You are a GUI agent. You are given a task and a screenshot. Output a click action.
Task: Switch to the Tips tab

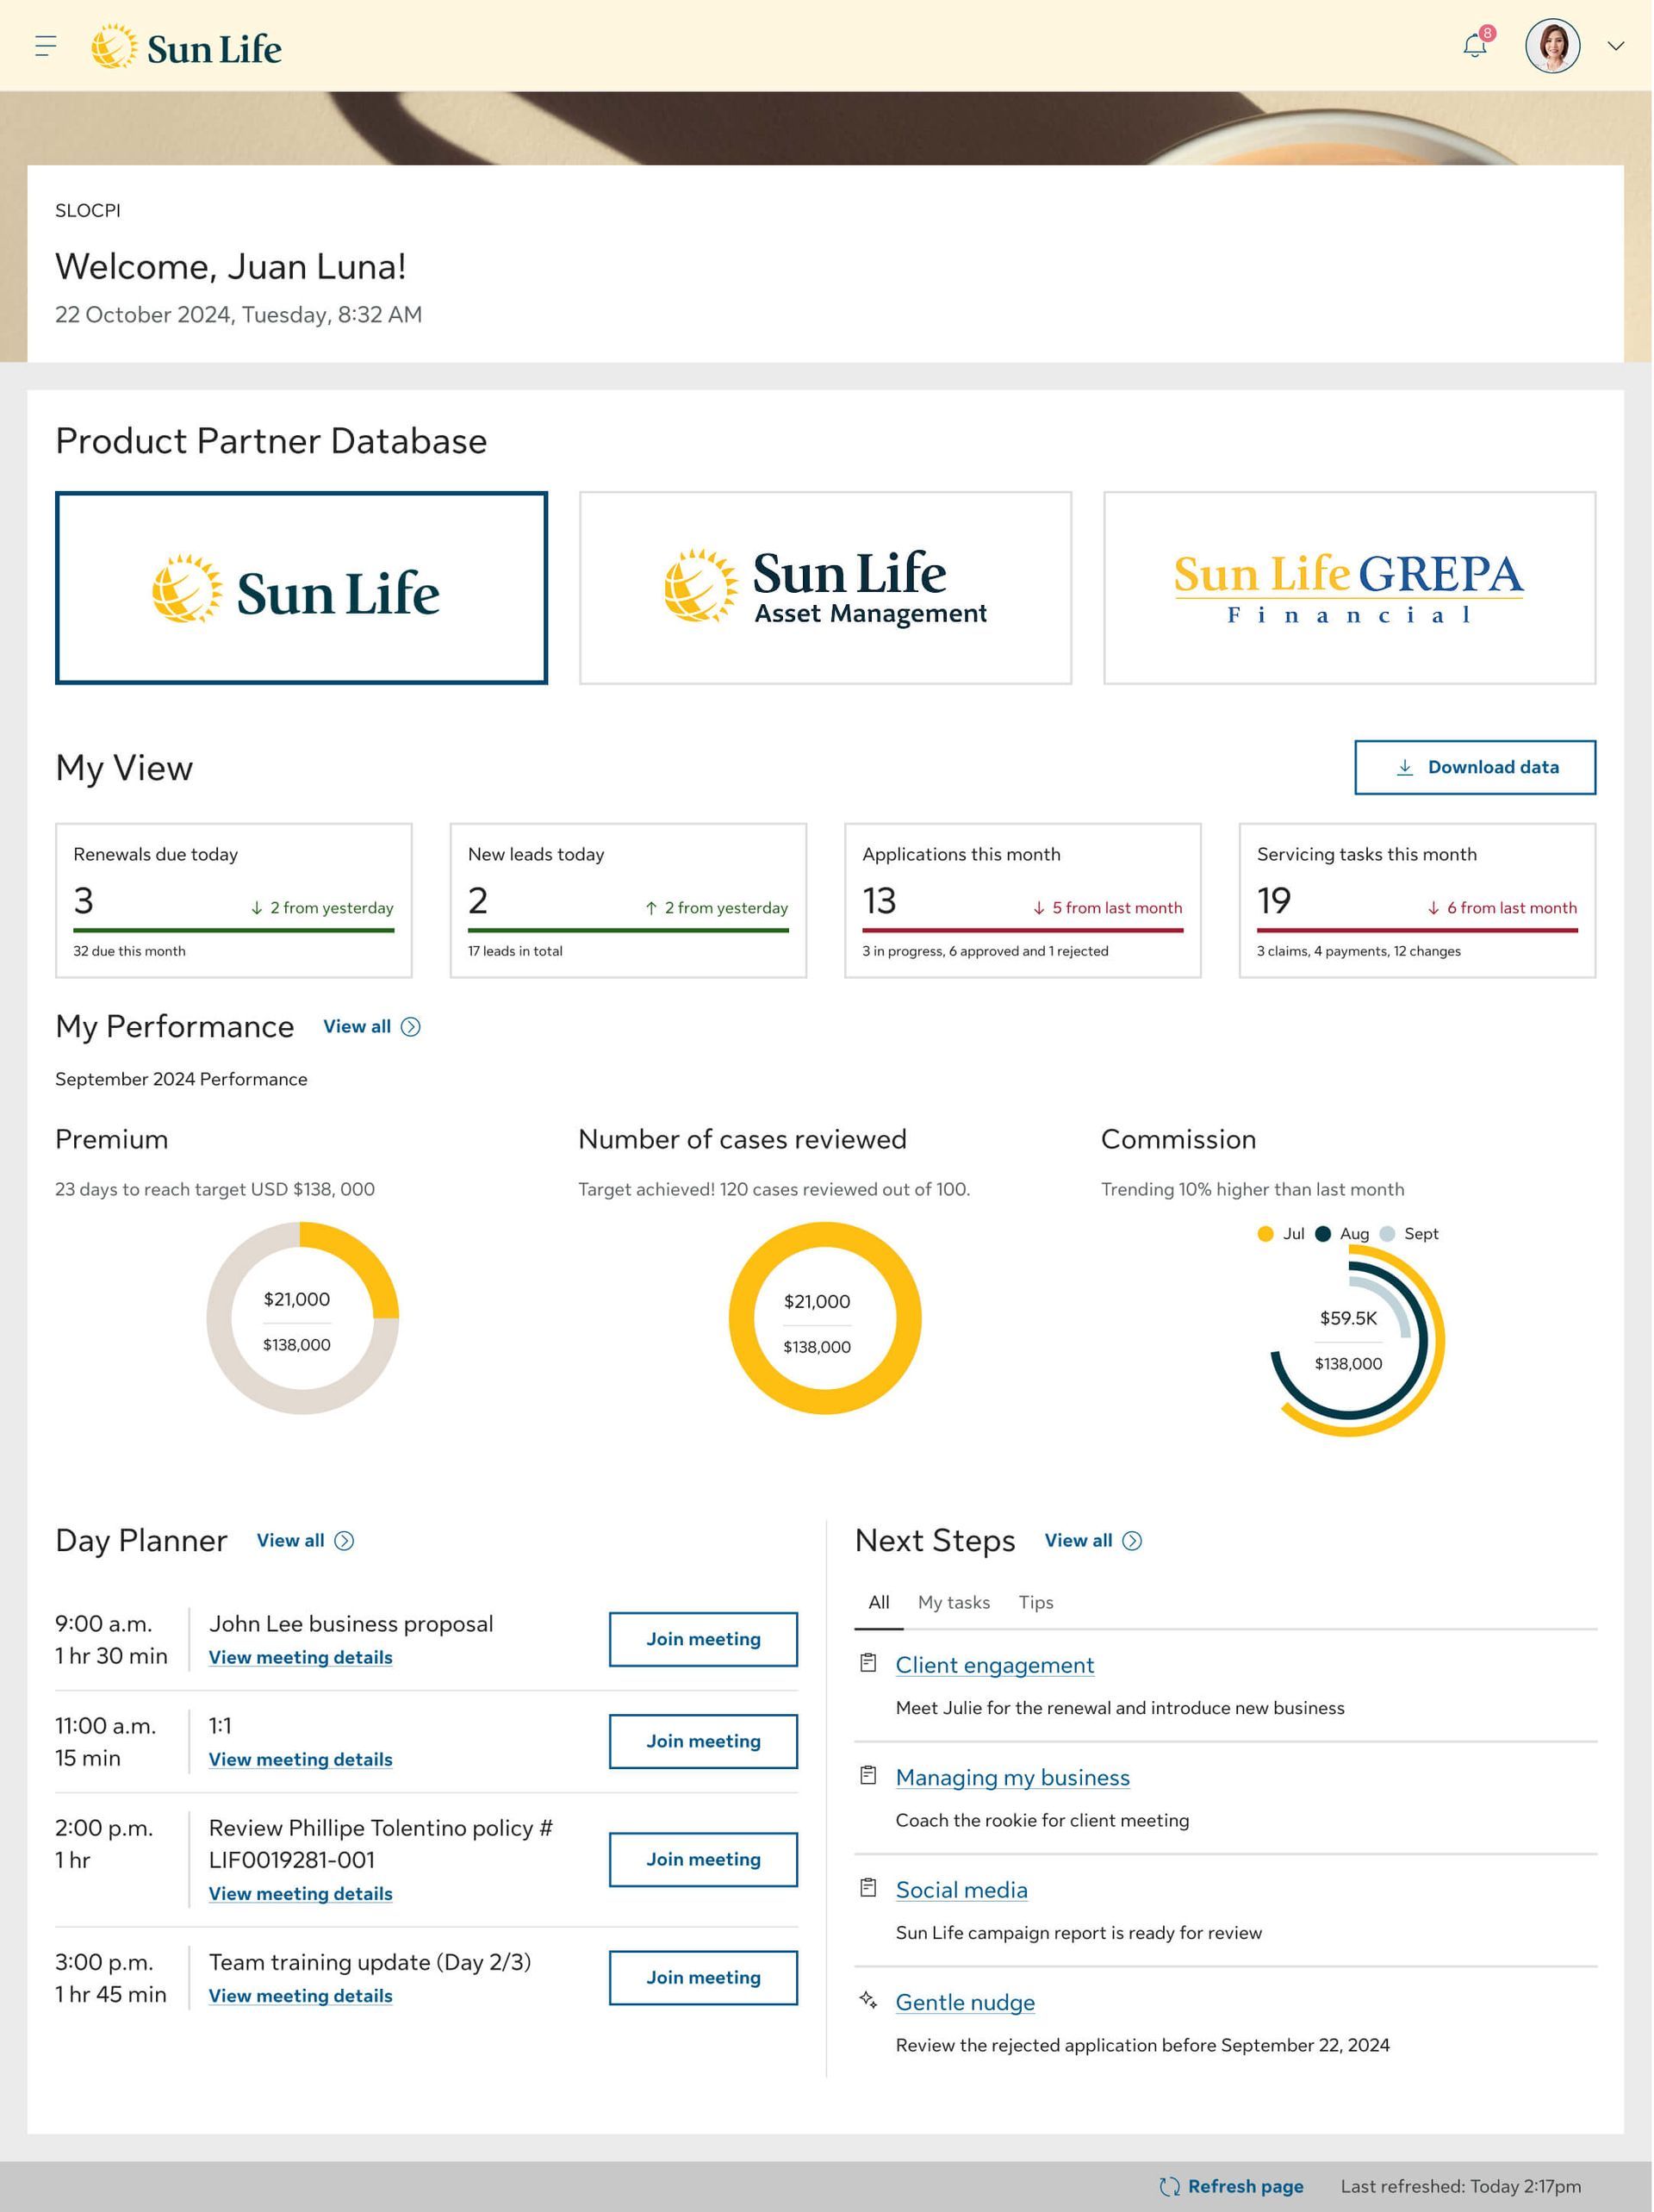pos(1035,1603)
